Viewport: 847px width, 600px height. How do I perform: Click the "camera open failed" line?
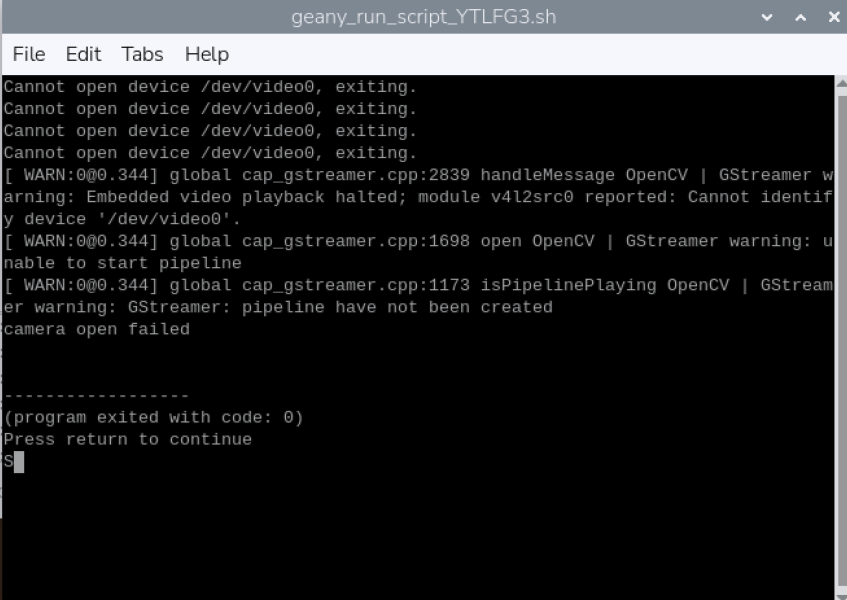(x=96, y=330)
